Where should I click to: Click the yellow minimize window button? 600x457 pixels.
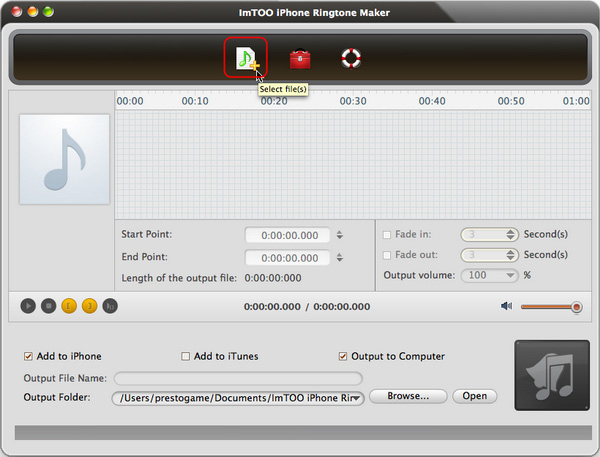pos(33,12)
